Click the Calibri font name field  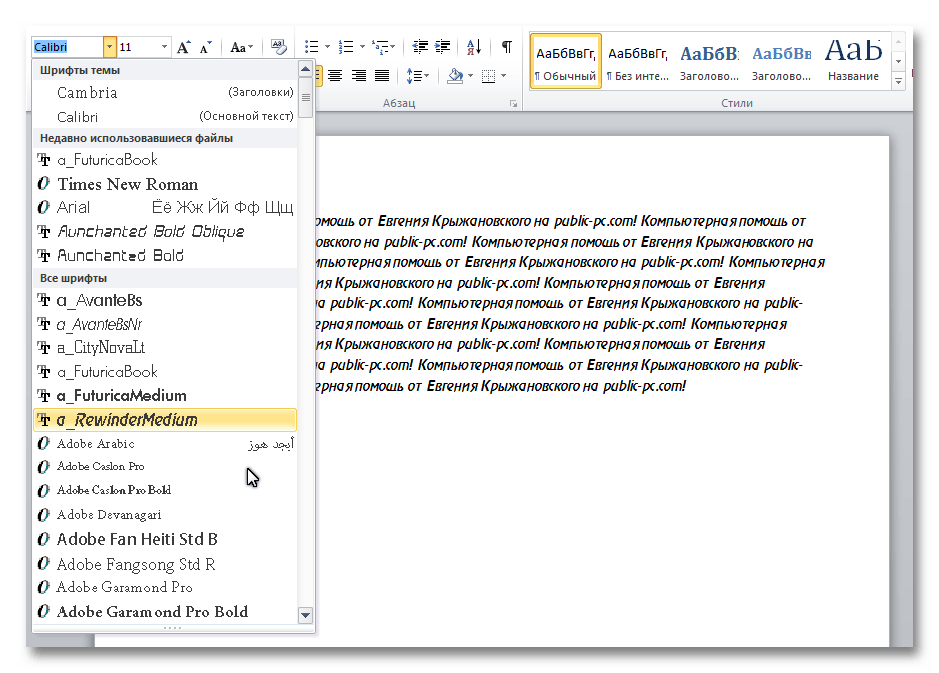click(68, 47)
